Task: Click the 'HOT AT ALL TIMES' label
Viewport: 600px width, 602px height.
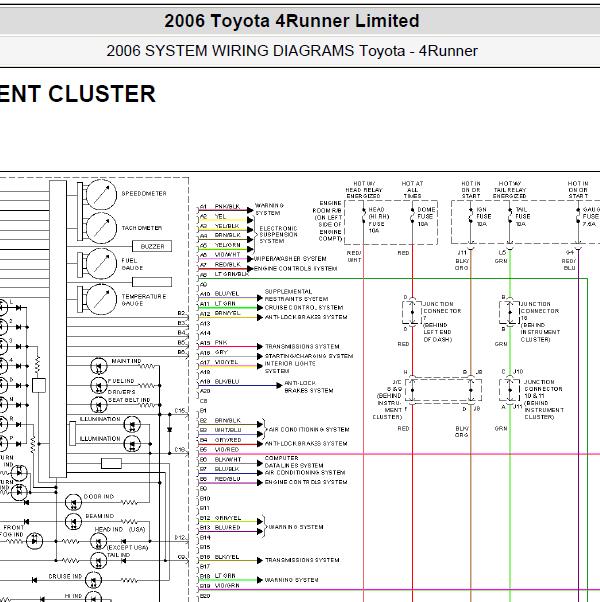Action: (412, 190)
